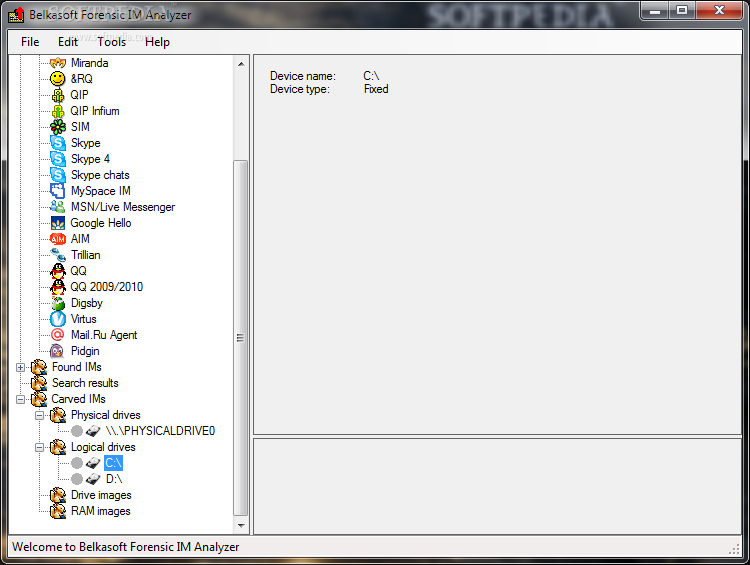Expand the Found IMs node

(x=20, y=367)
